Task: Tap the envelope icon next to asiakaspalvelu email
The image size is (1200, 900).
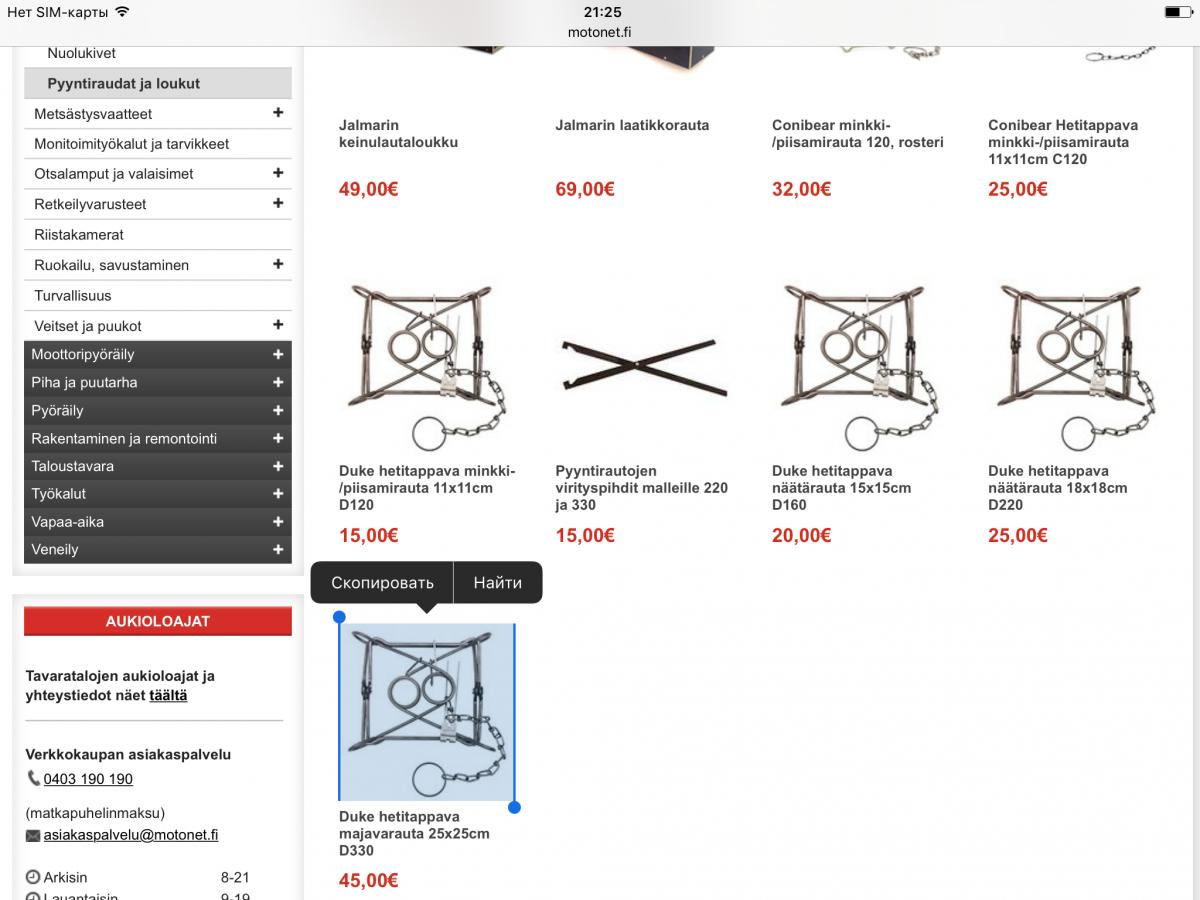Action: point(33,836)
